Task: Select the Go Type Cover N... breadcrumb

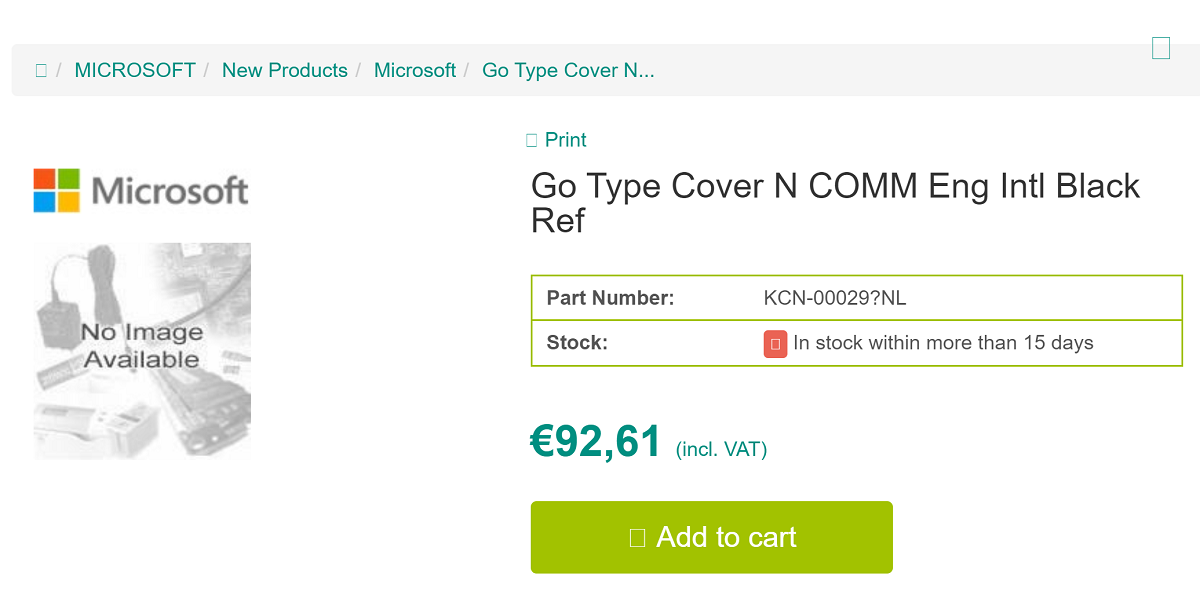Action: [x=568, y=71]
